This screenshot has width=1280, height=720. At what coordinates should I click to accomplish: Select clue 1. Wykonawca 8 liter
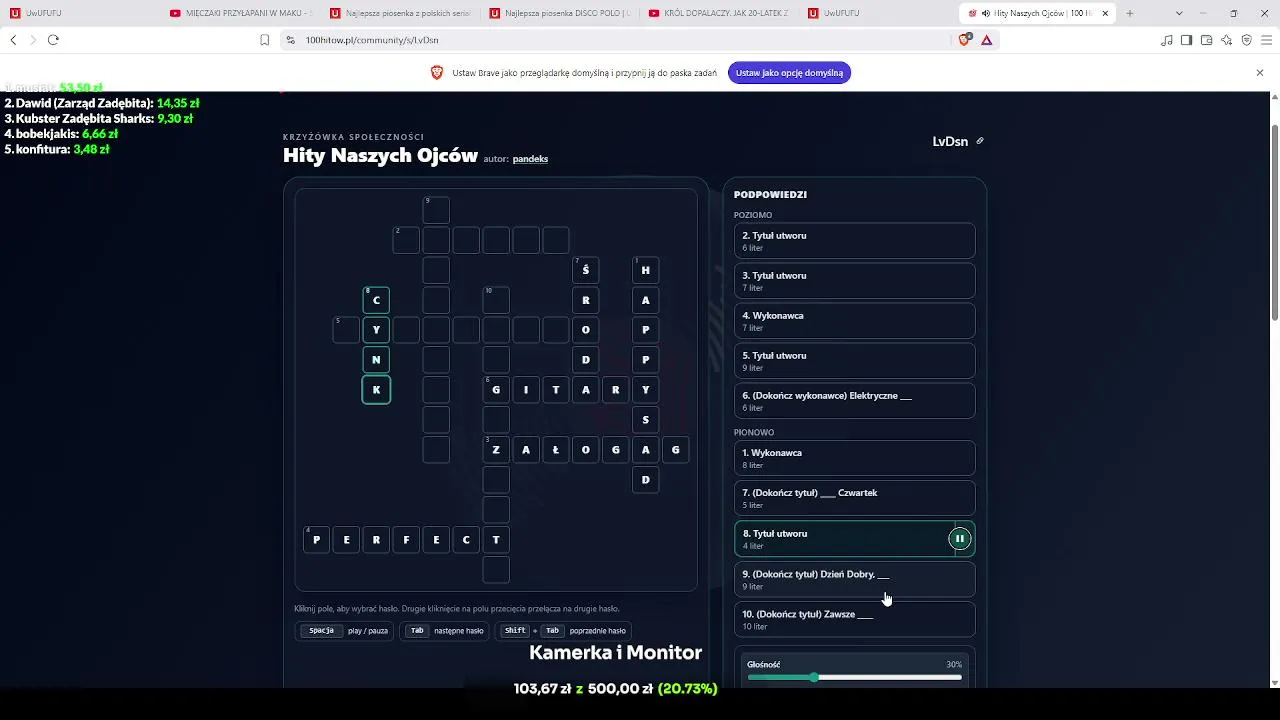(854, 458)
